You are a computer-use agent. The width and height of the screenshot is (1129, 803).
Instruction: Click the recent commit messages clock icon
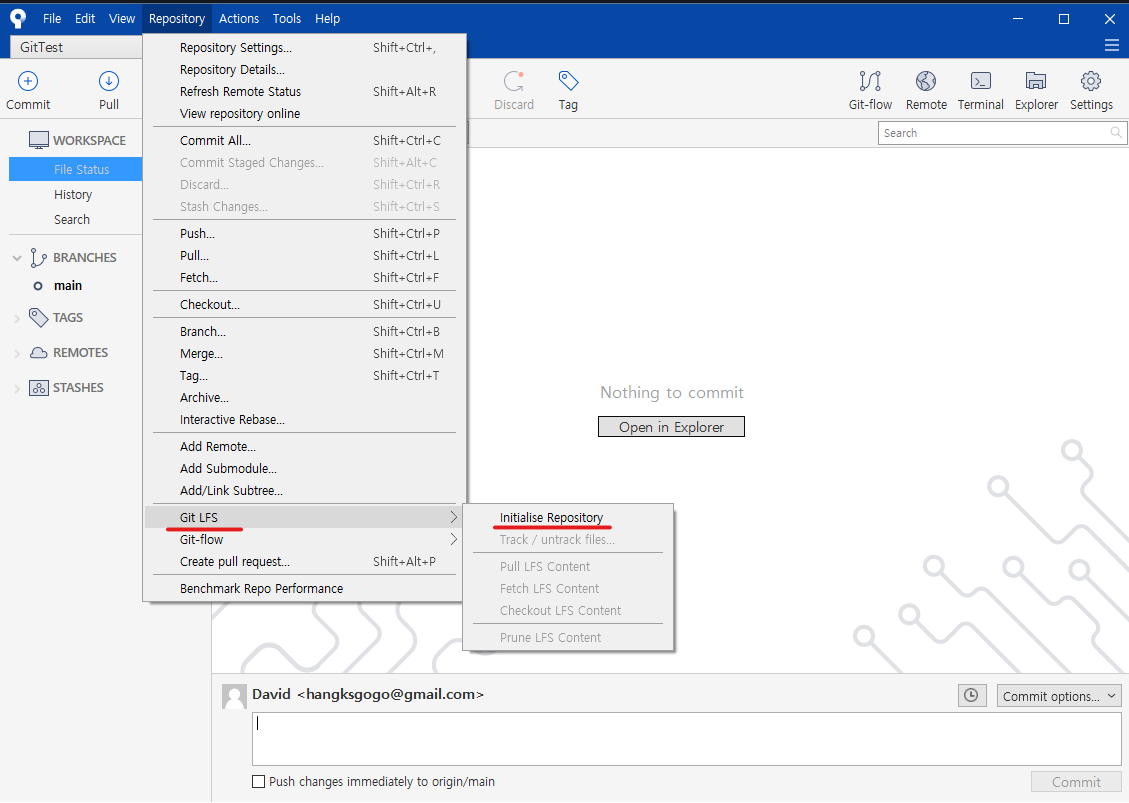coord(971,695)
